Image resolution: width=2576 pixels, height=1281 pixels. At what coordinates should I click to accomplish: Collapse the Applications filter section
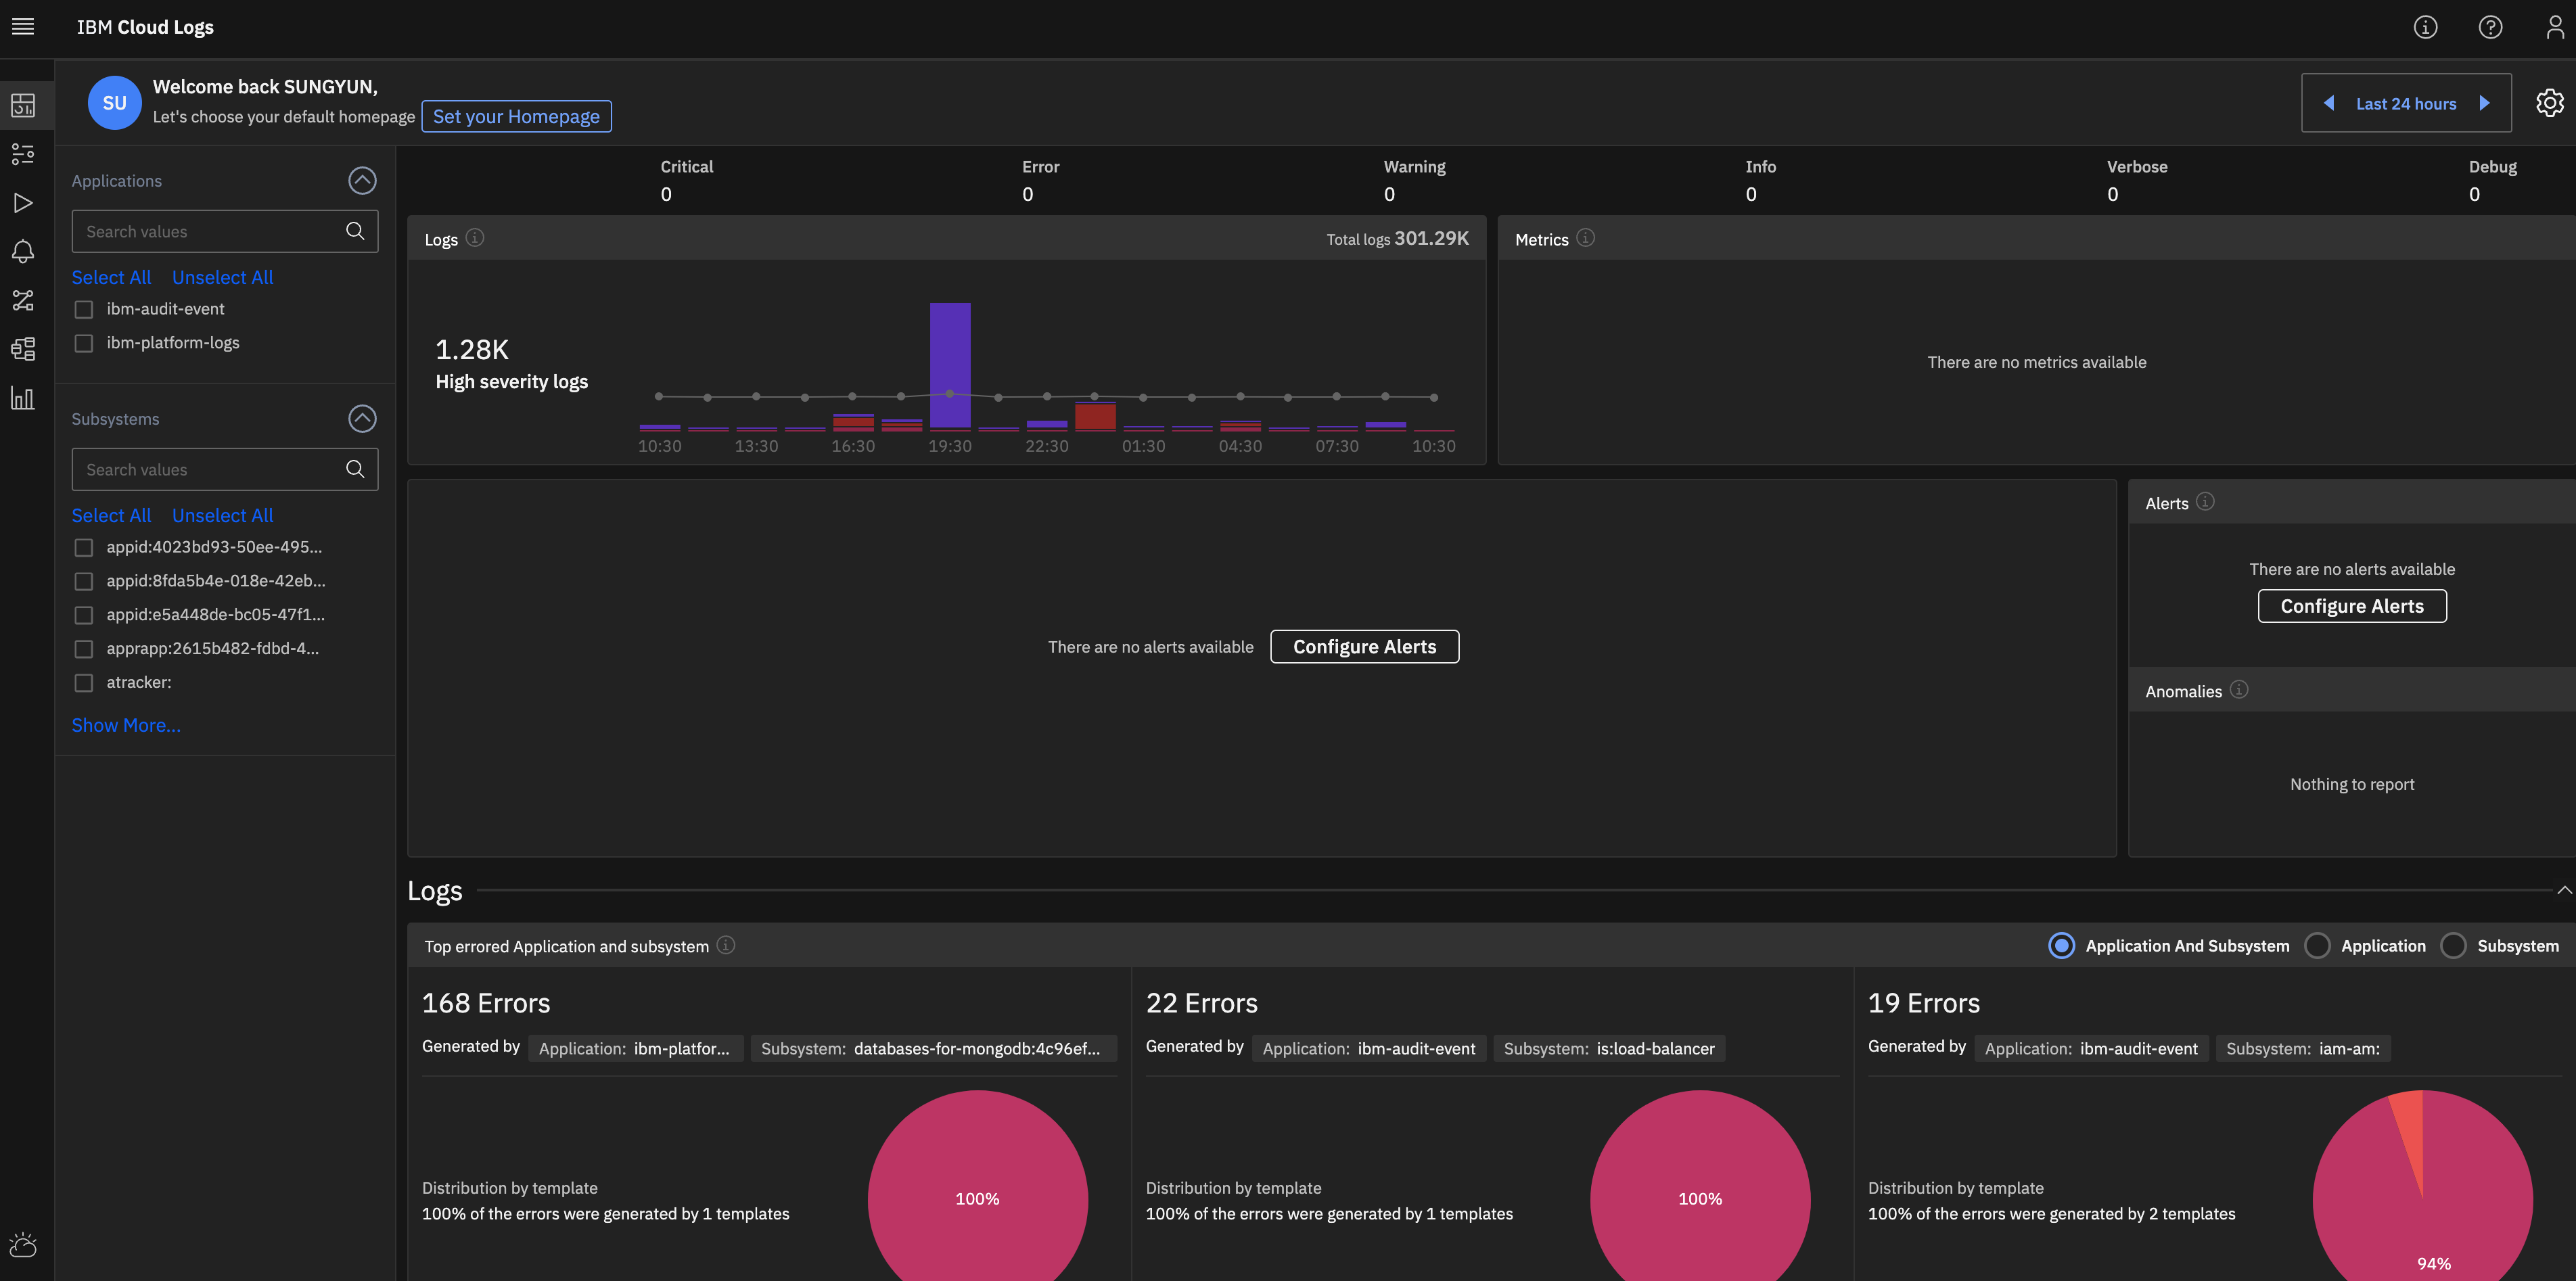pos(362,181)
